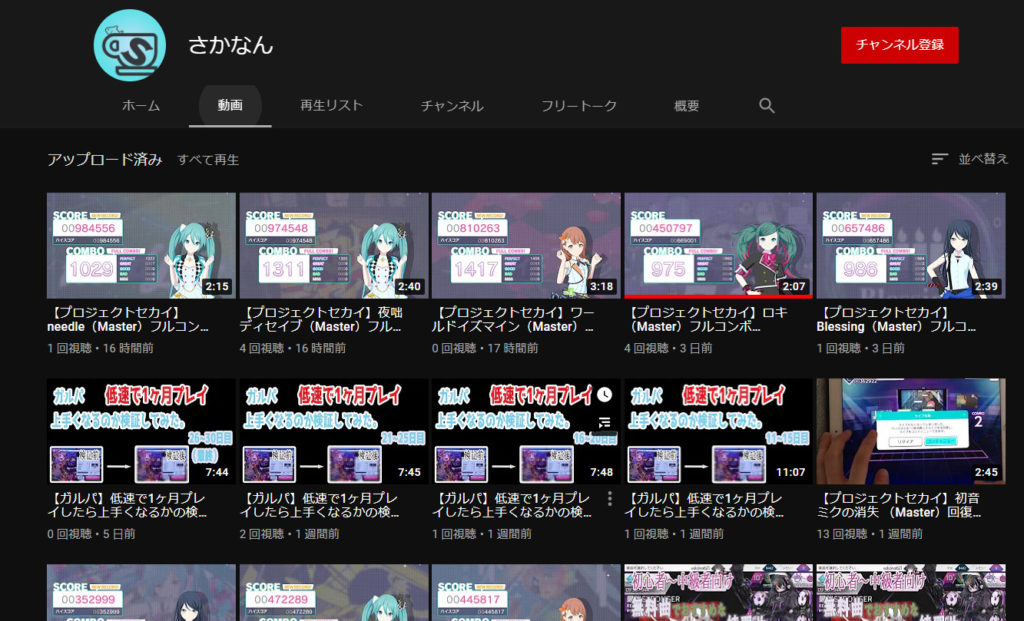Click the 3:18 duration badge
This screenshot has height=621, width=1024.
click(x=601, y=287)
